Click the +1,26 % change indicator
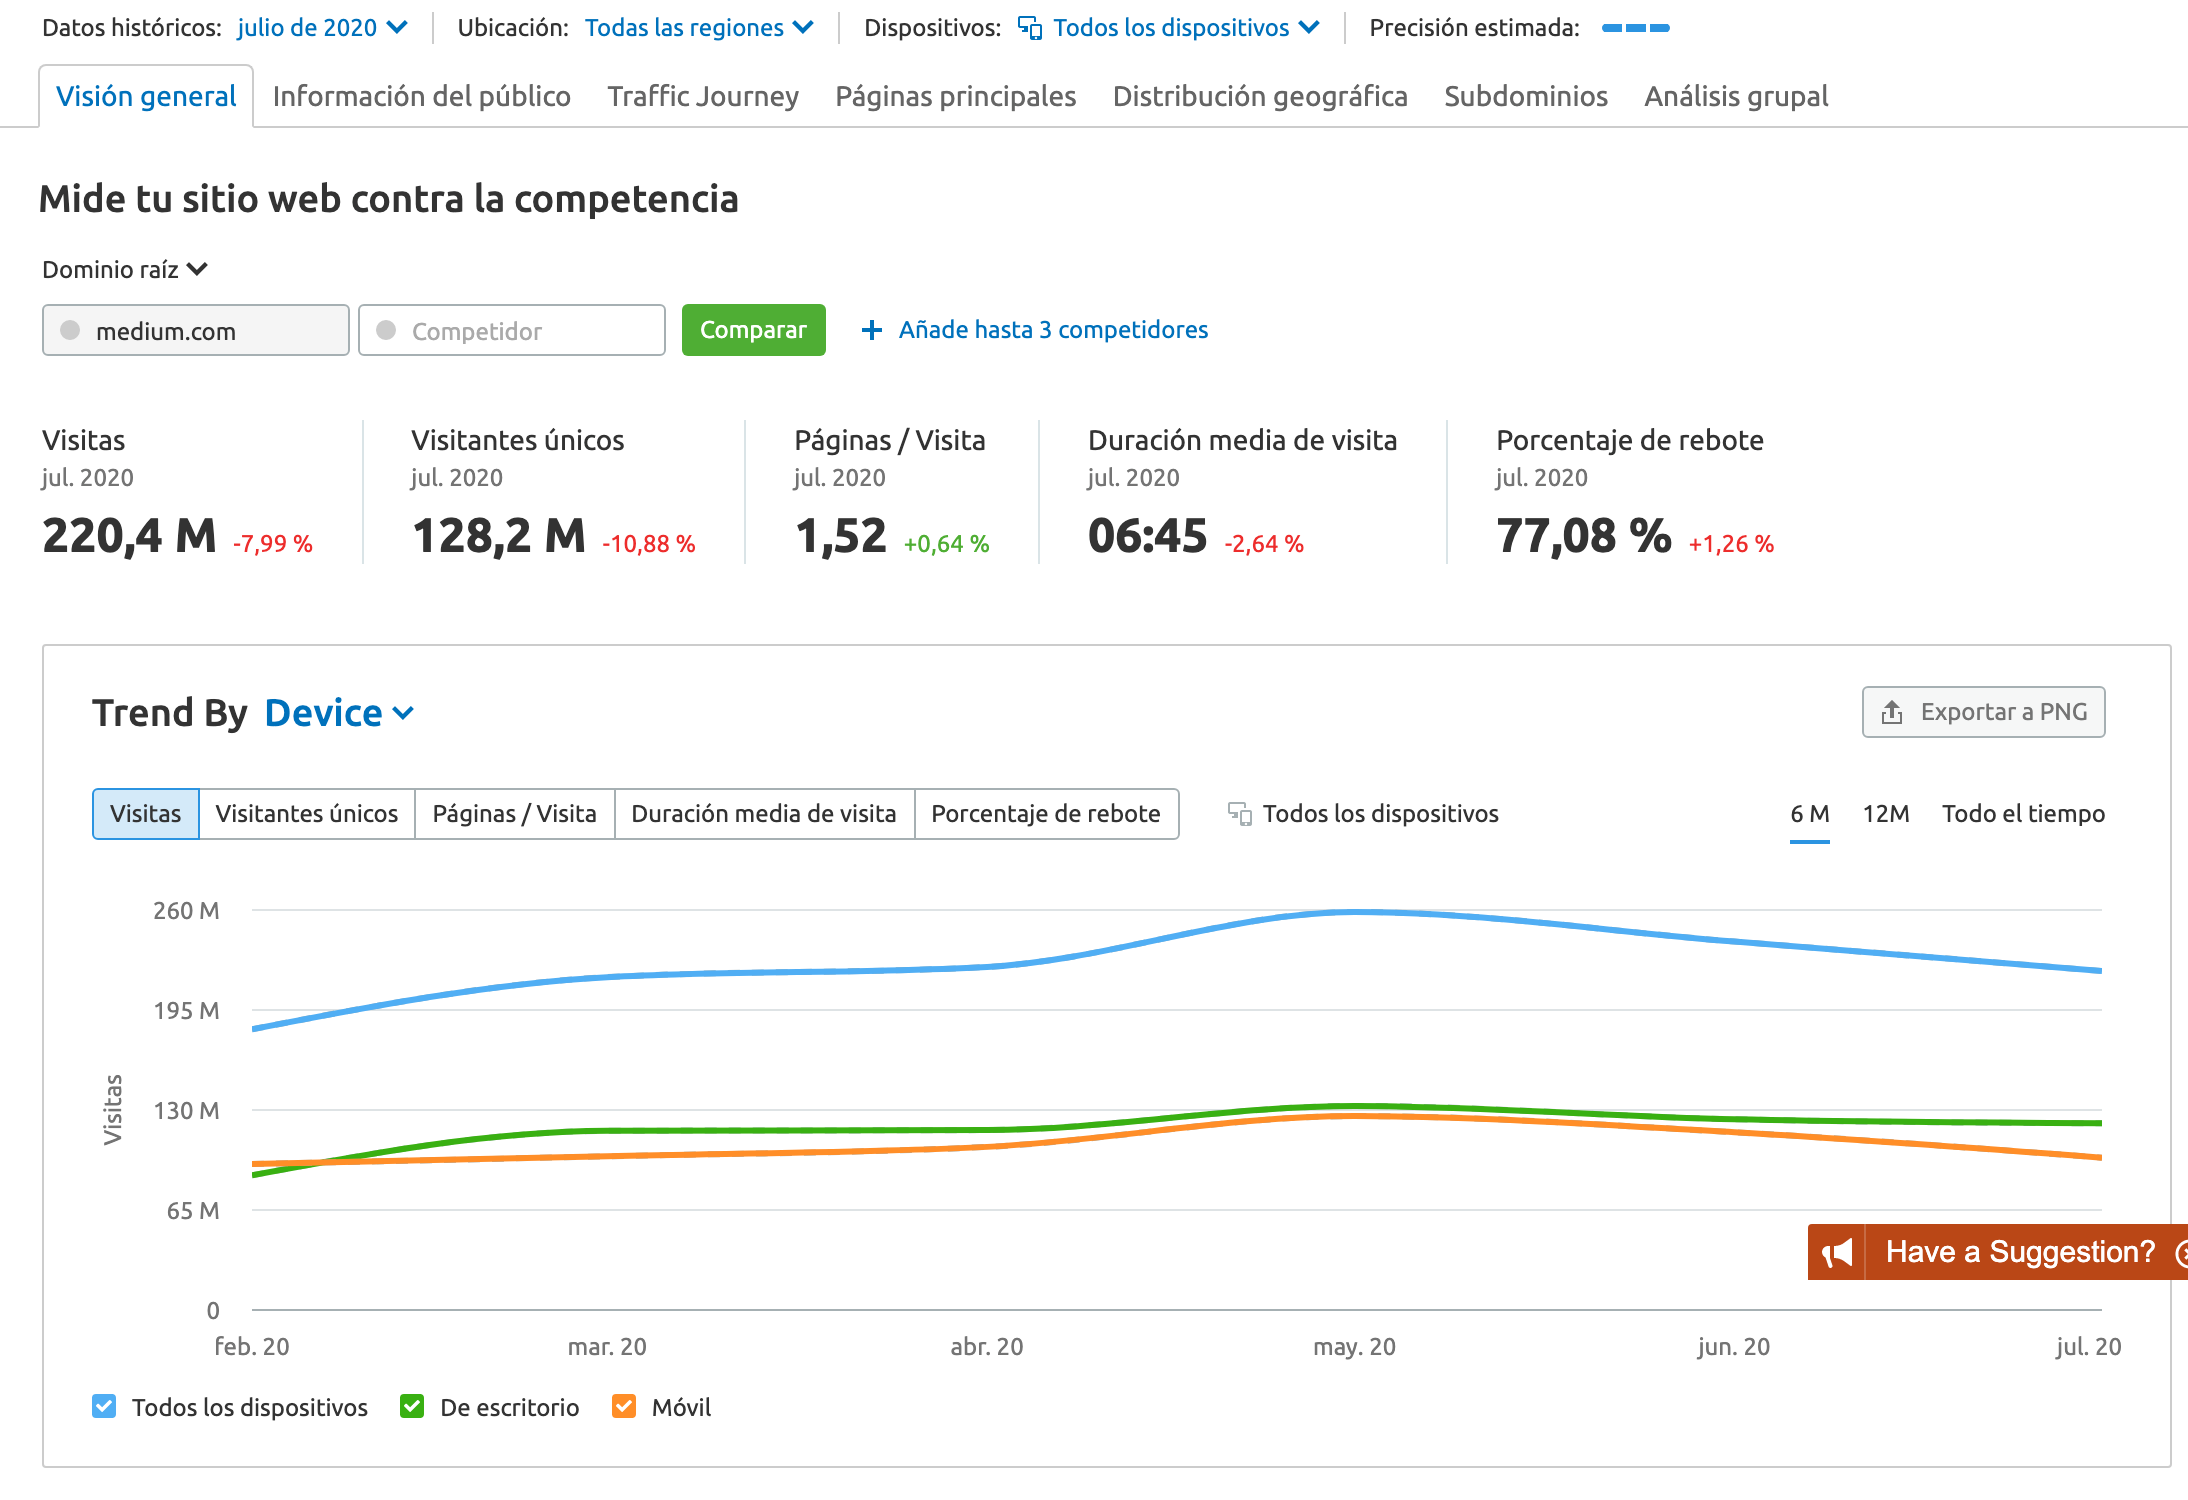 point(1731,544)
